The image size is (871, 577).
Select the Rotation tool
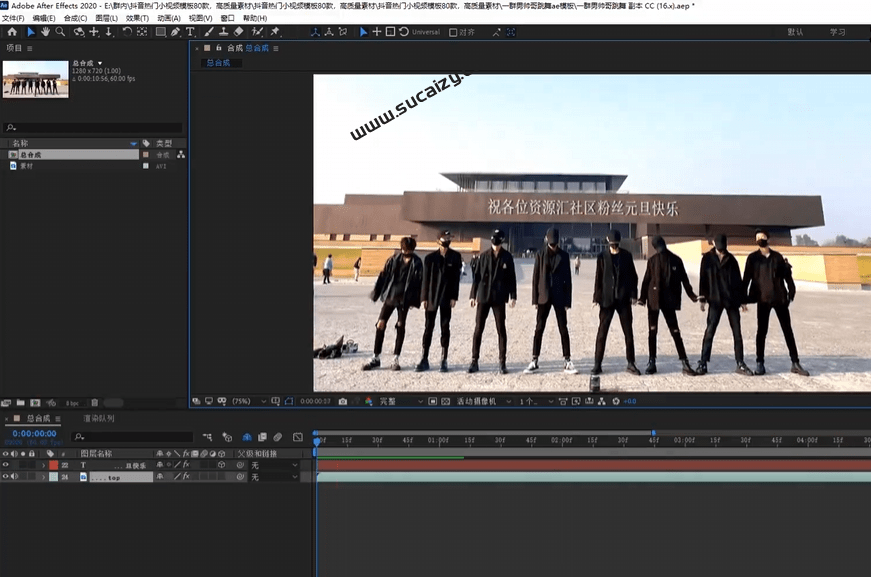pos(127,32)
